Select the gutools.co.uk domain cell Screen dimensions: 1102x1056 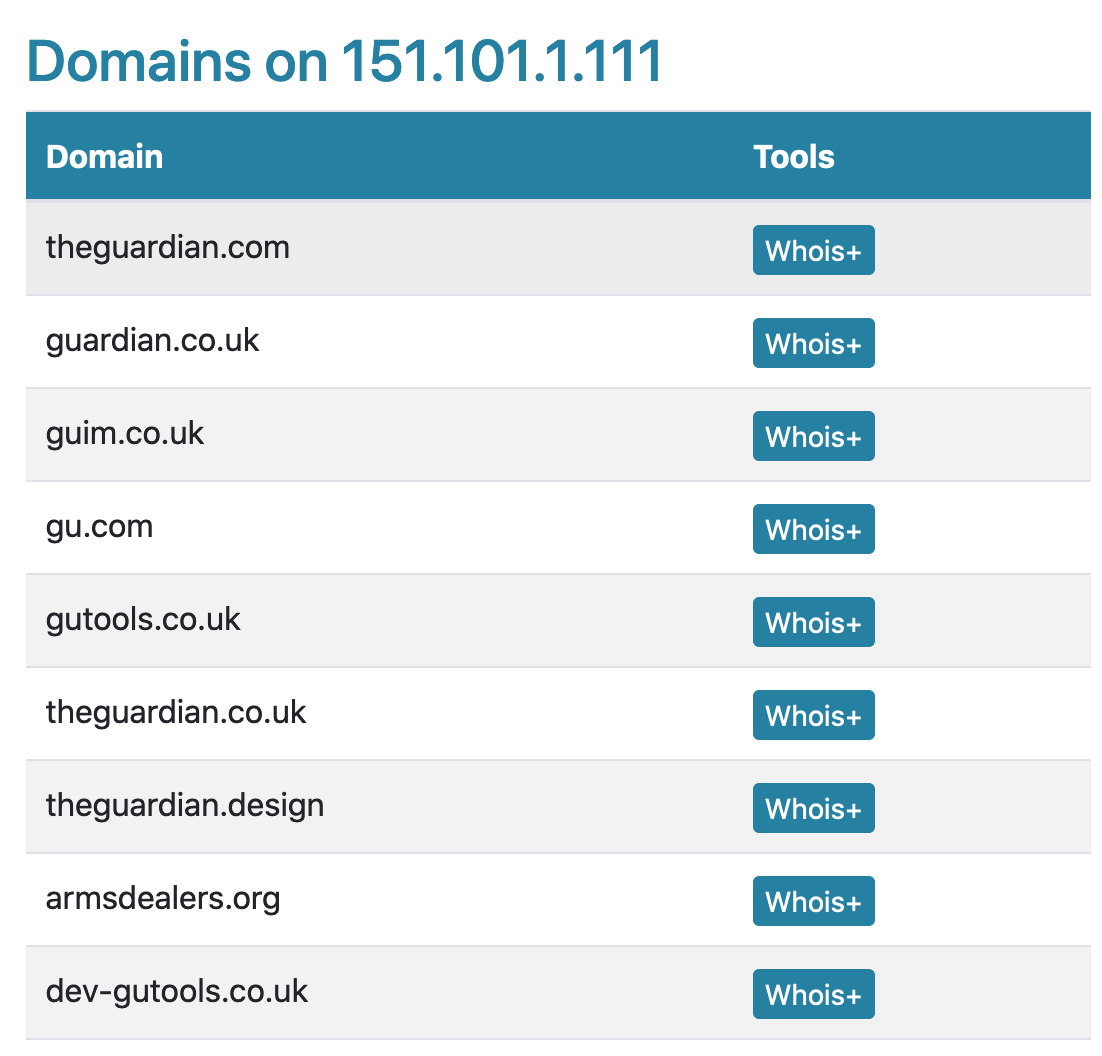143,620
